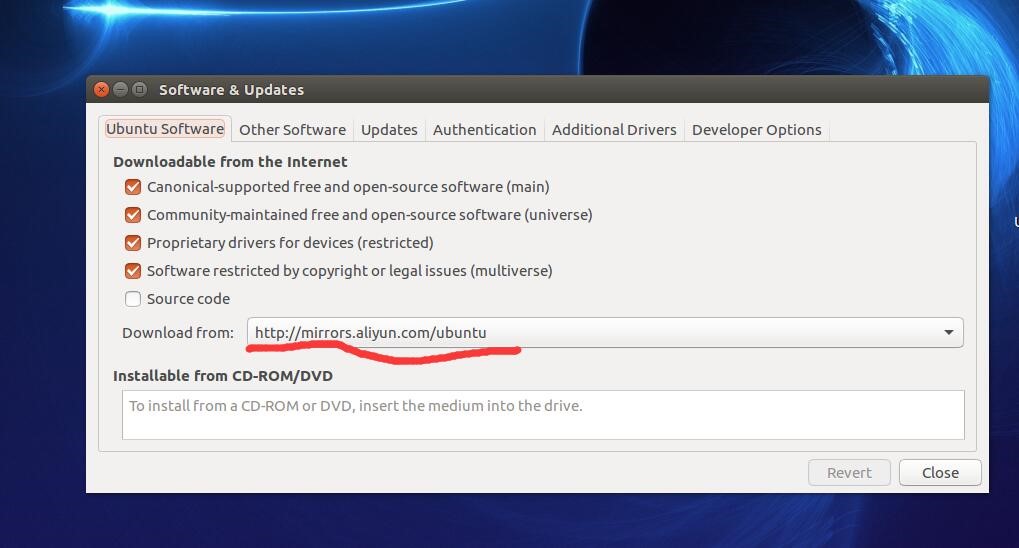Open the Additional Drivers tab
The image size is (1019, 548).
tap(614, 129)
